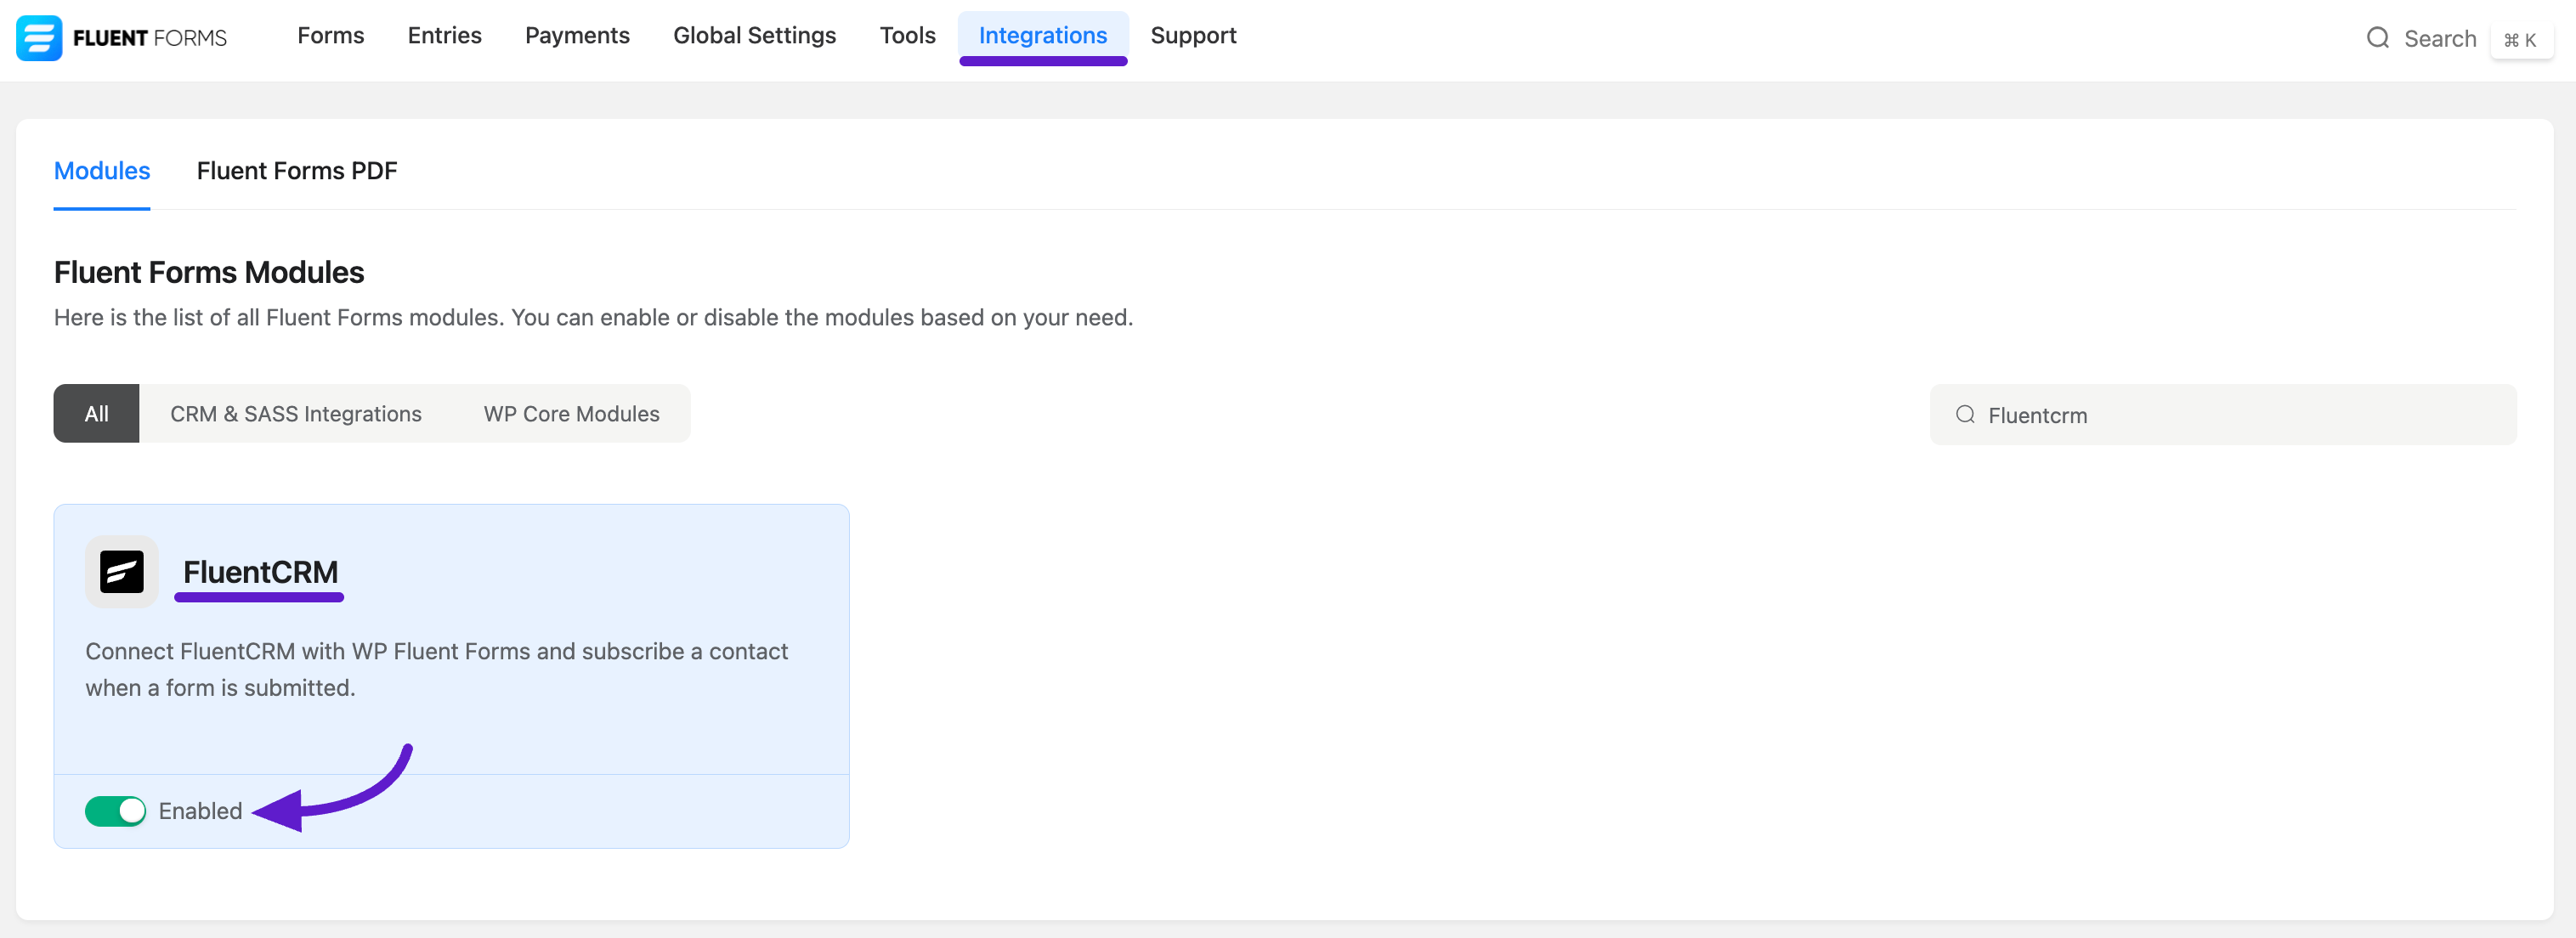
Task: Click the FluentCRM description text
Action: click(x=437, y=669)
